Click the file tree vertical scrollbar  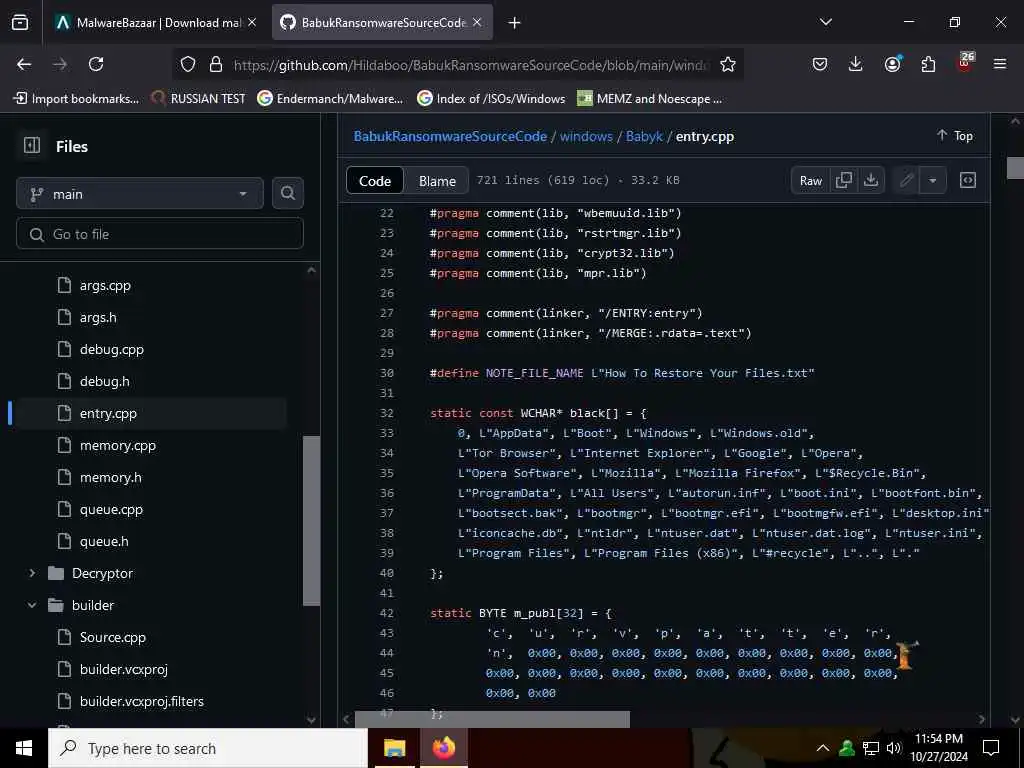point(312,520)
